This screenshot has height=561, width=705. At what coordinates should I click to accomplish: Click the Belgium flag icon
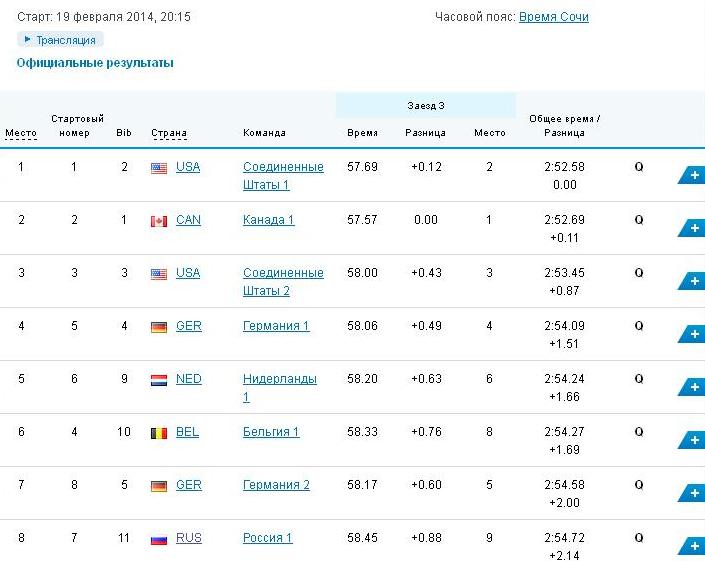[x=159, y=433]
